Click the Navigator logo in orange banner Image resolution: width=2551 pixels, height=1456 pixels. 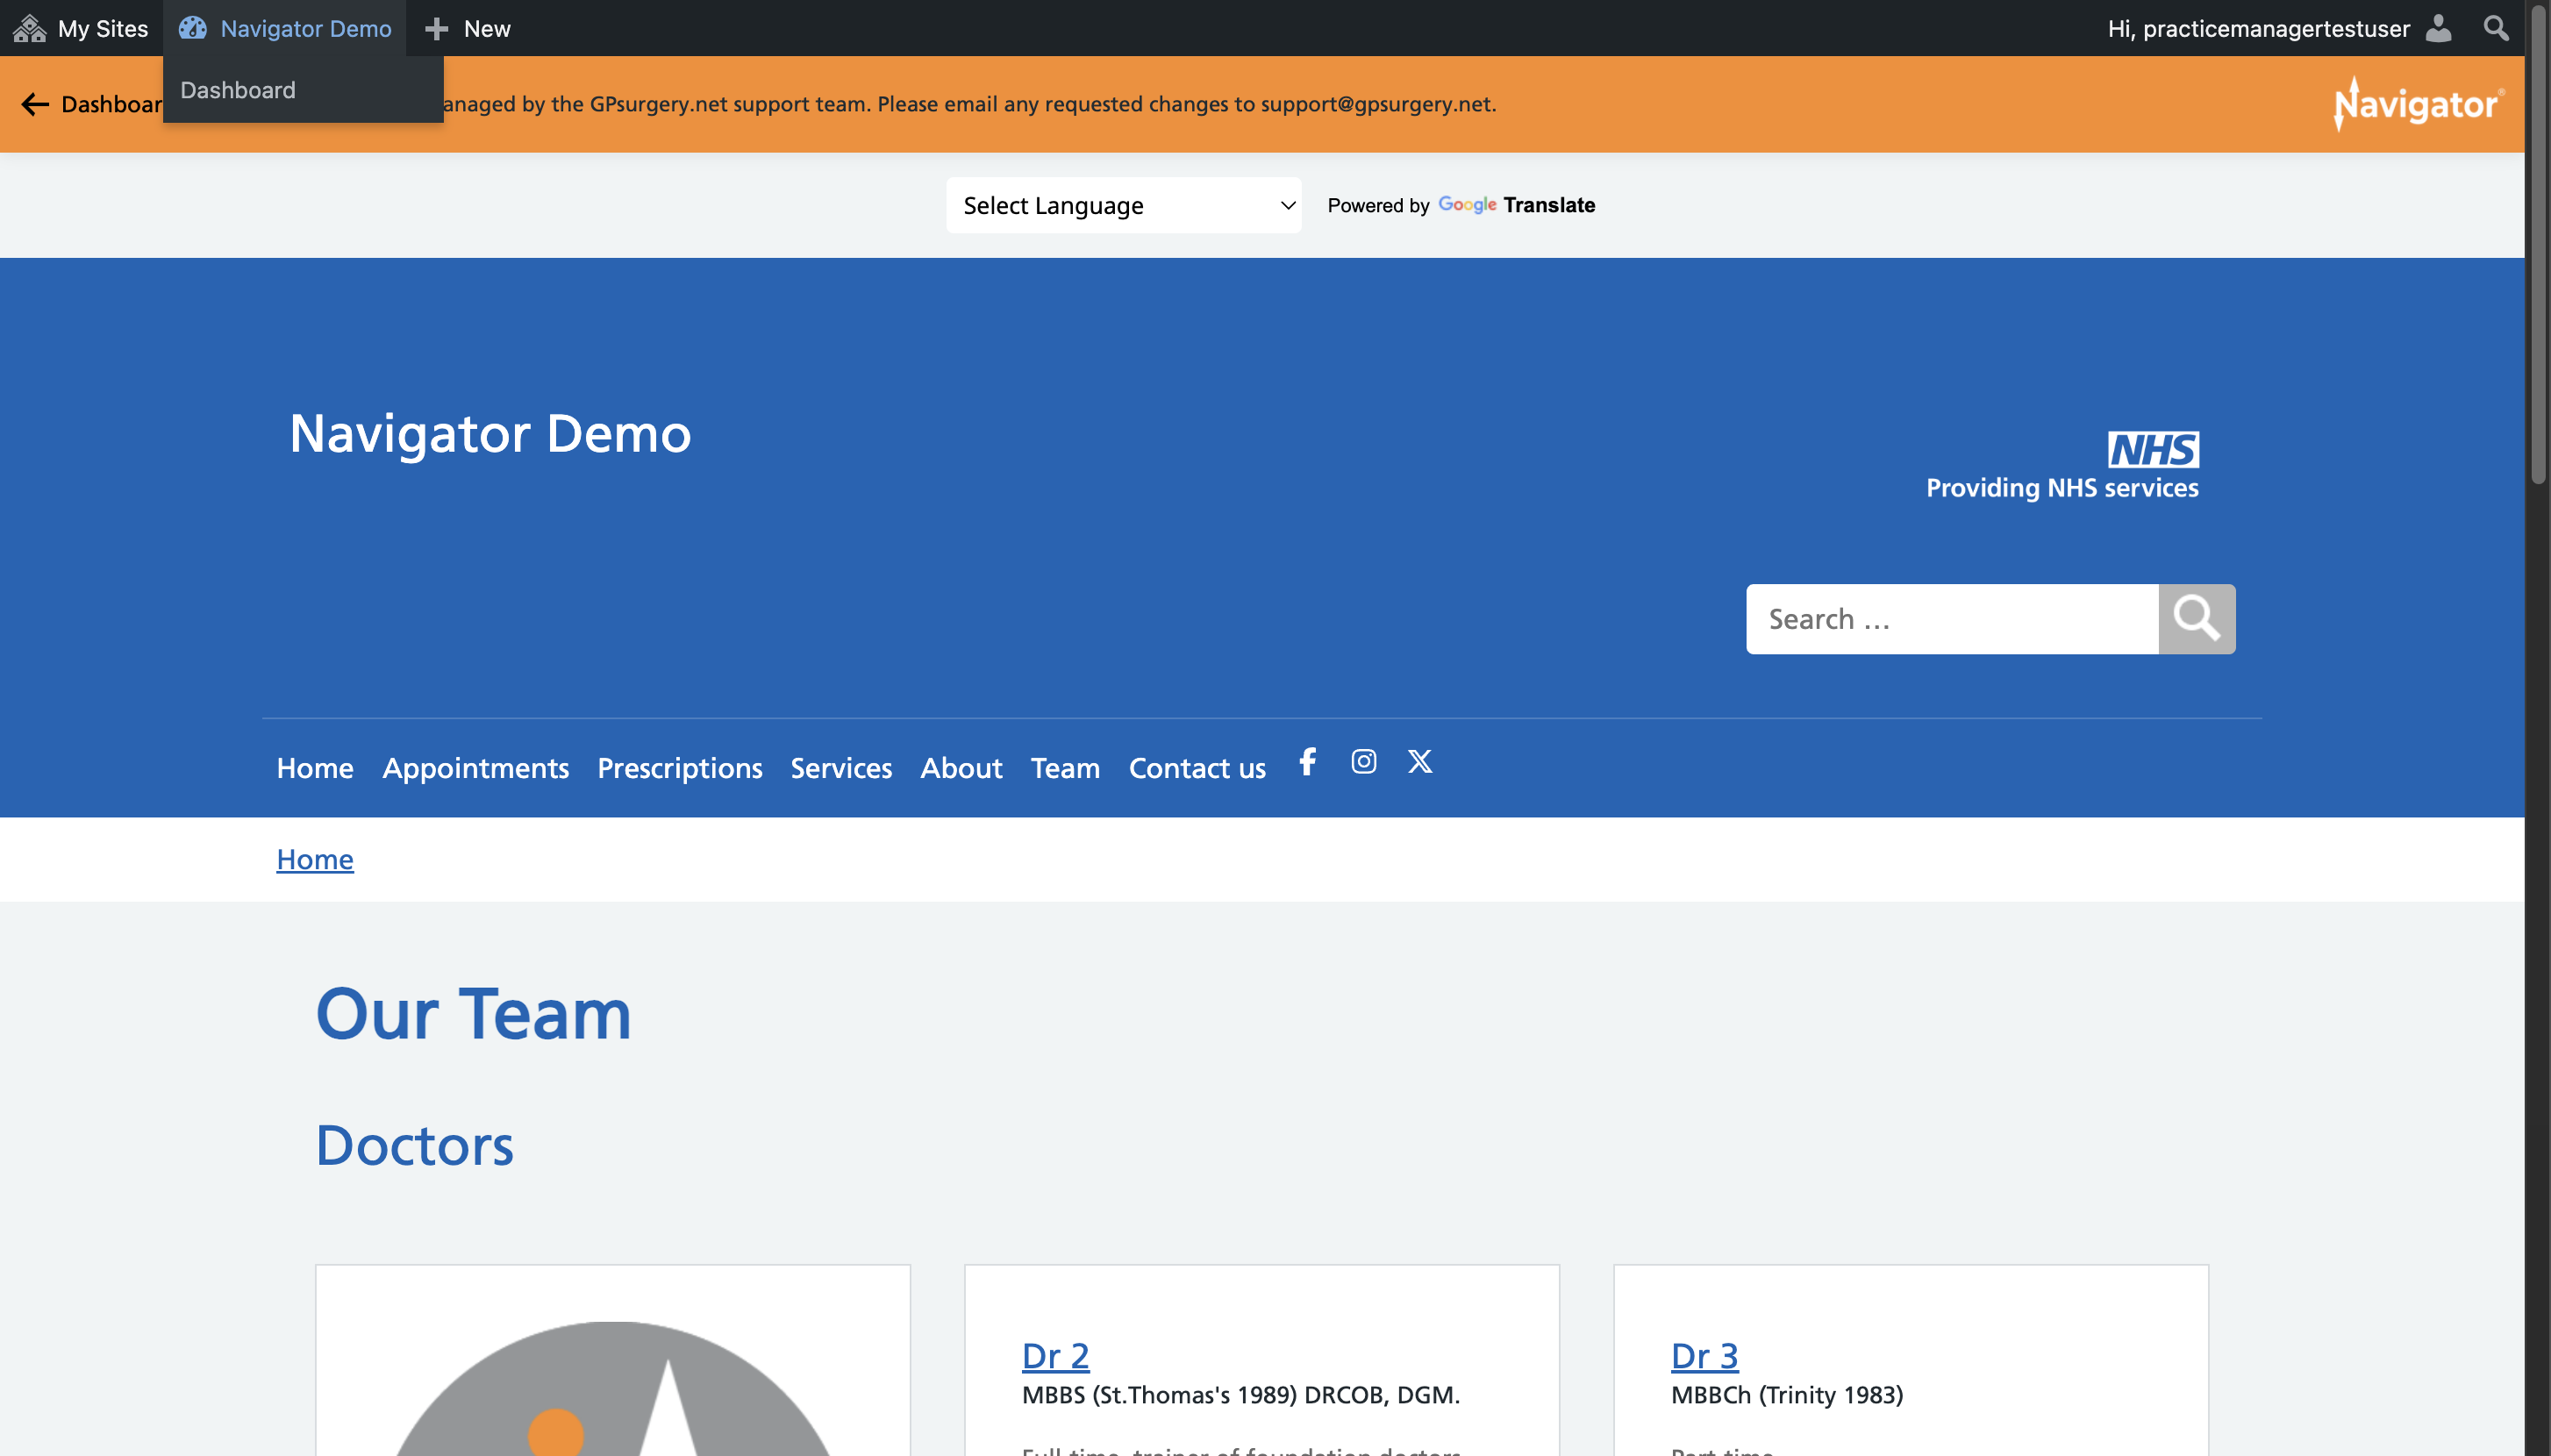tap(2419, 104)
